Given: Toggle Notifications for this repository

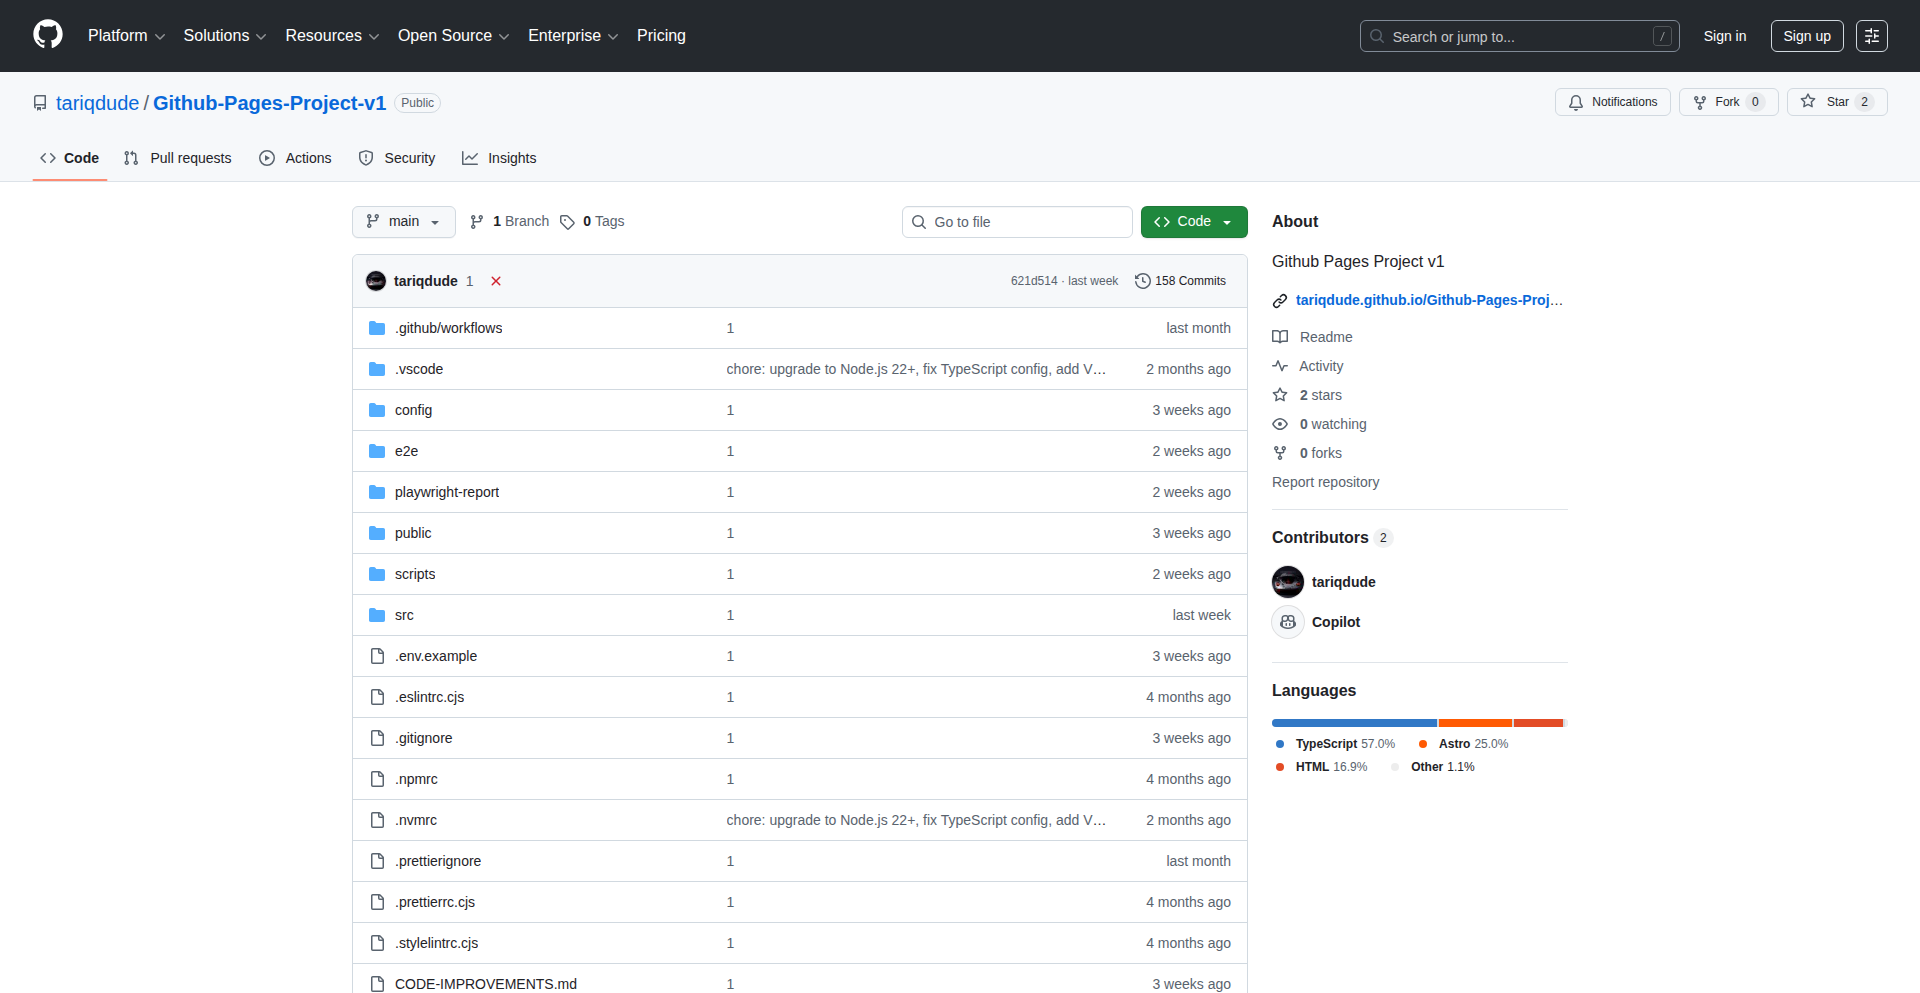Looking at the screenshot, I should click(x=1612, y=102).
